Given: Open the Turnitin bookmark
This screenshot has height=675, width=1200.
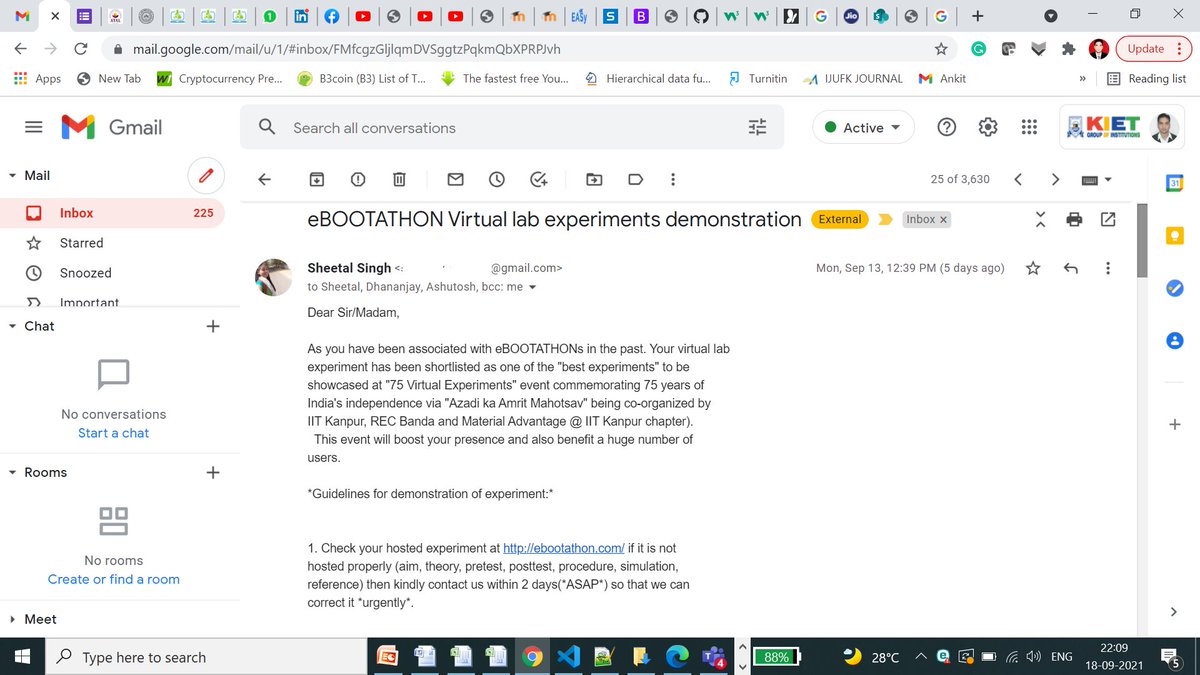Looking at the screenshot, I should (x=757, y=78).
